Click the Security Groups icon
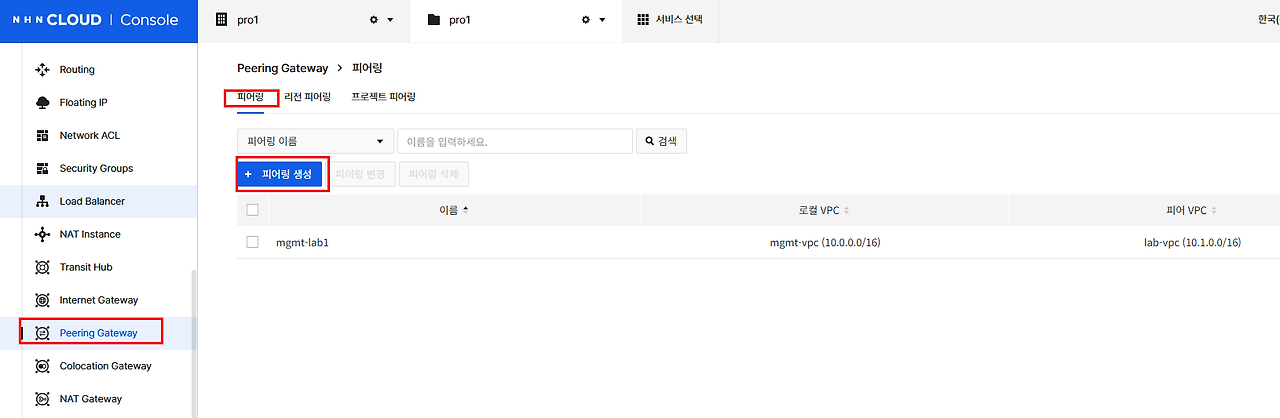This screenshot has height=418, width=1280. (x=42, y=169)
